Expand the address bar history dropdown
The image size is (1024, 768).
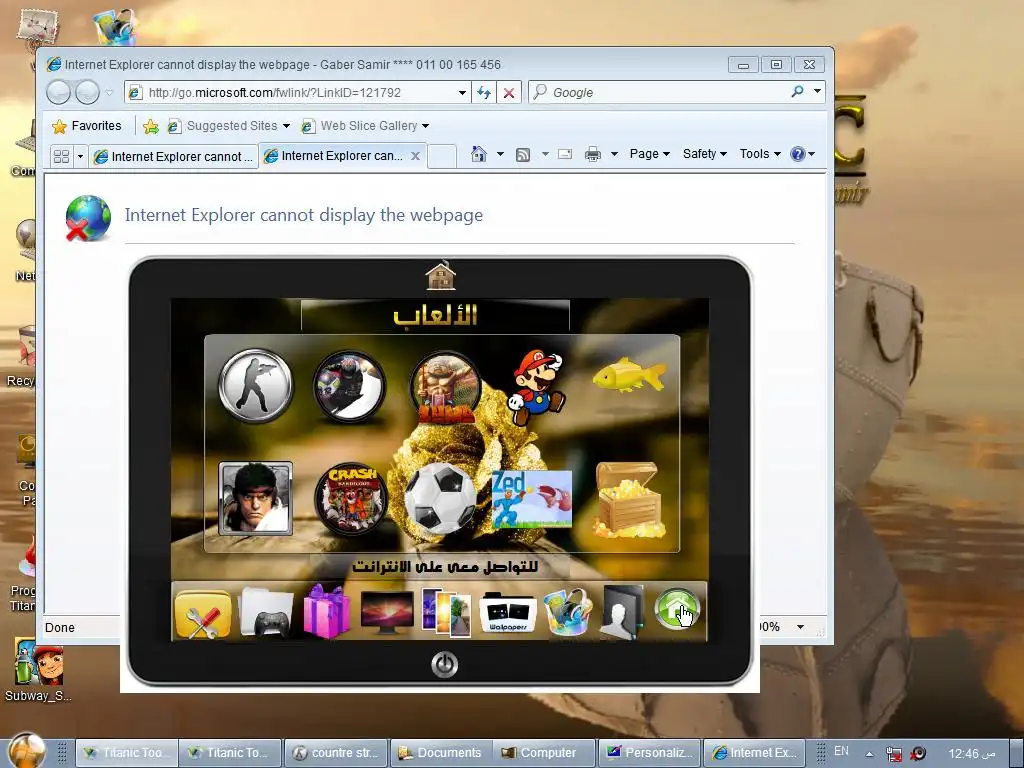click(x=462, y=93)
